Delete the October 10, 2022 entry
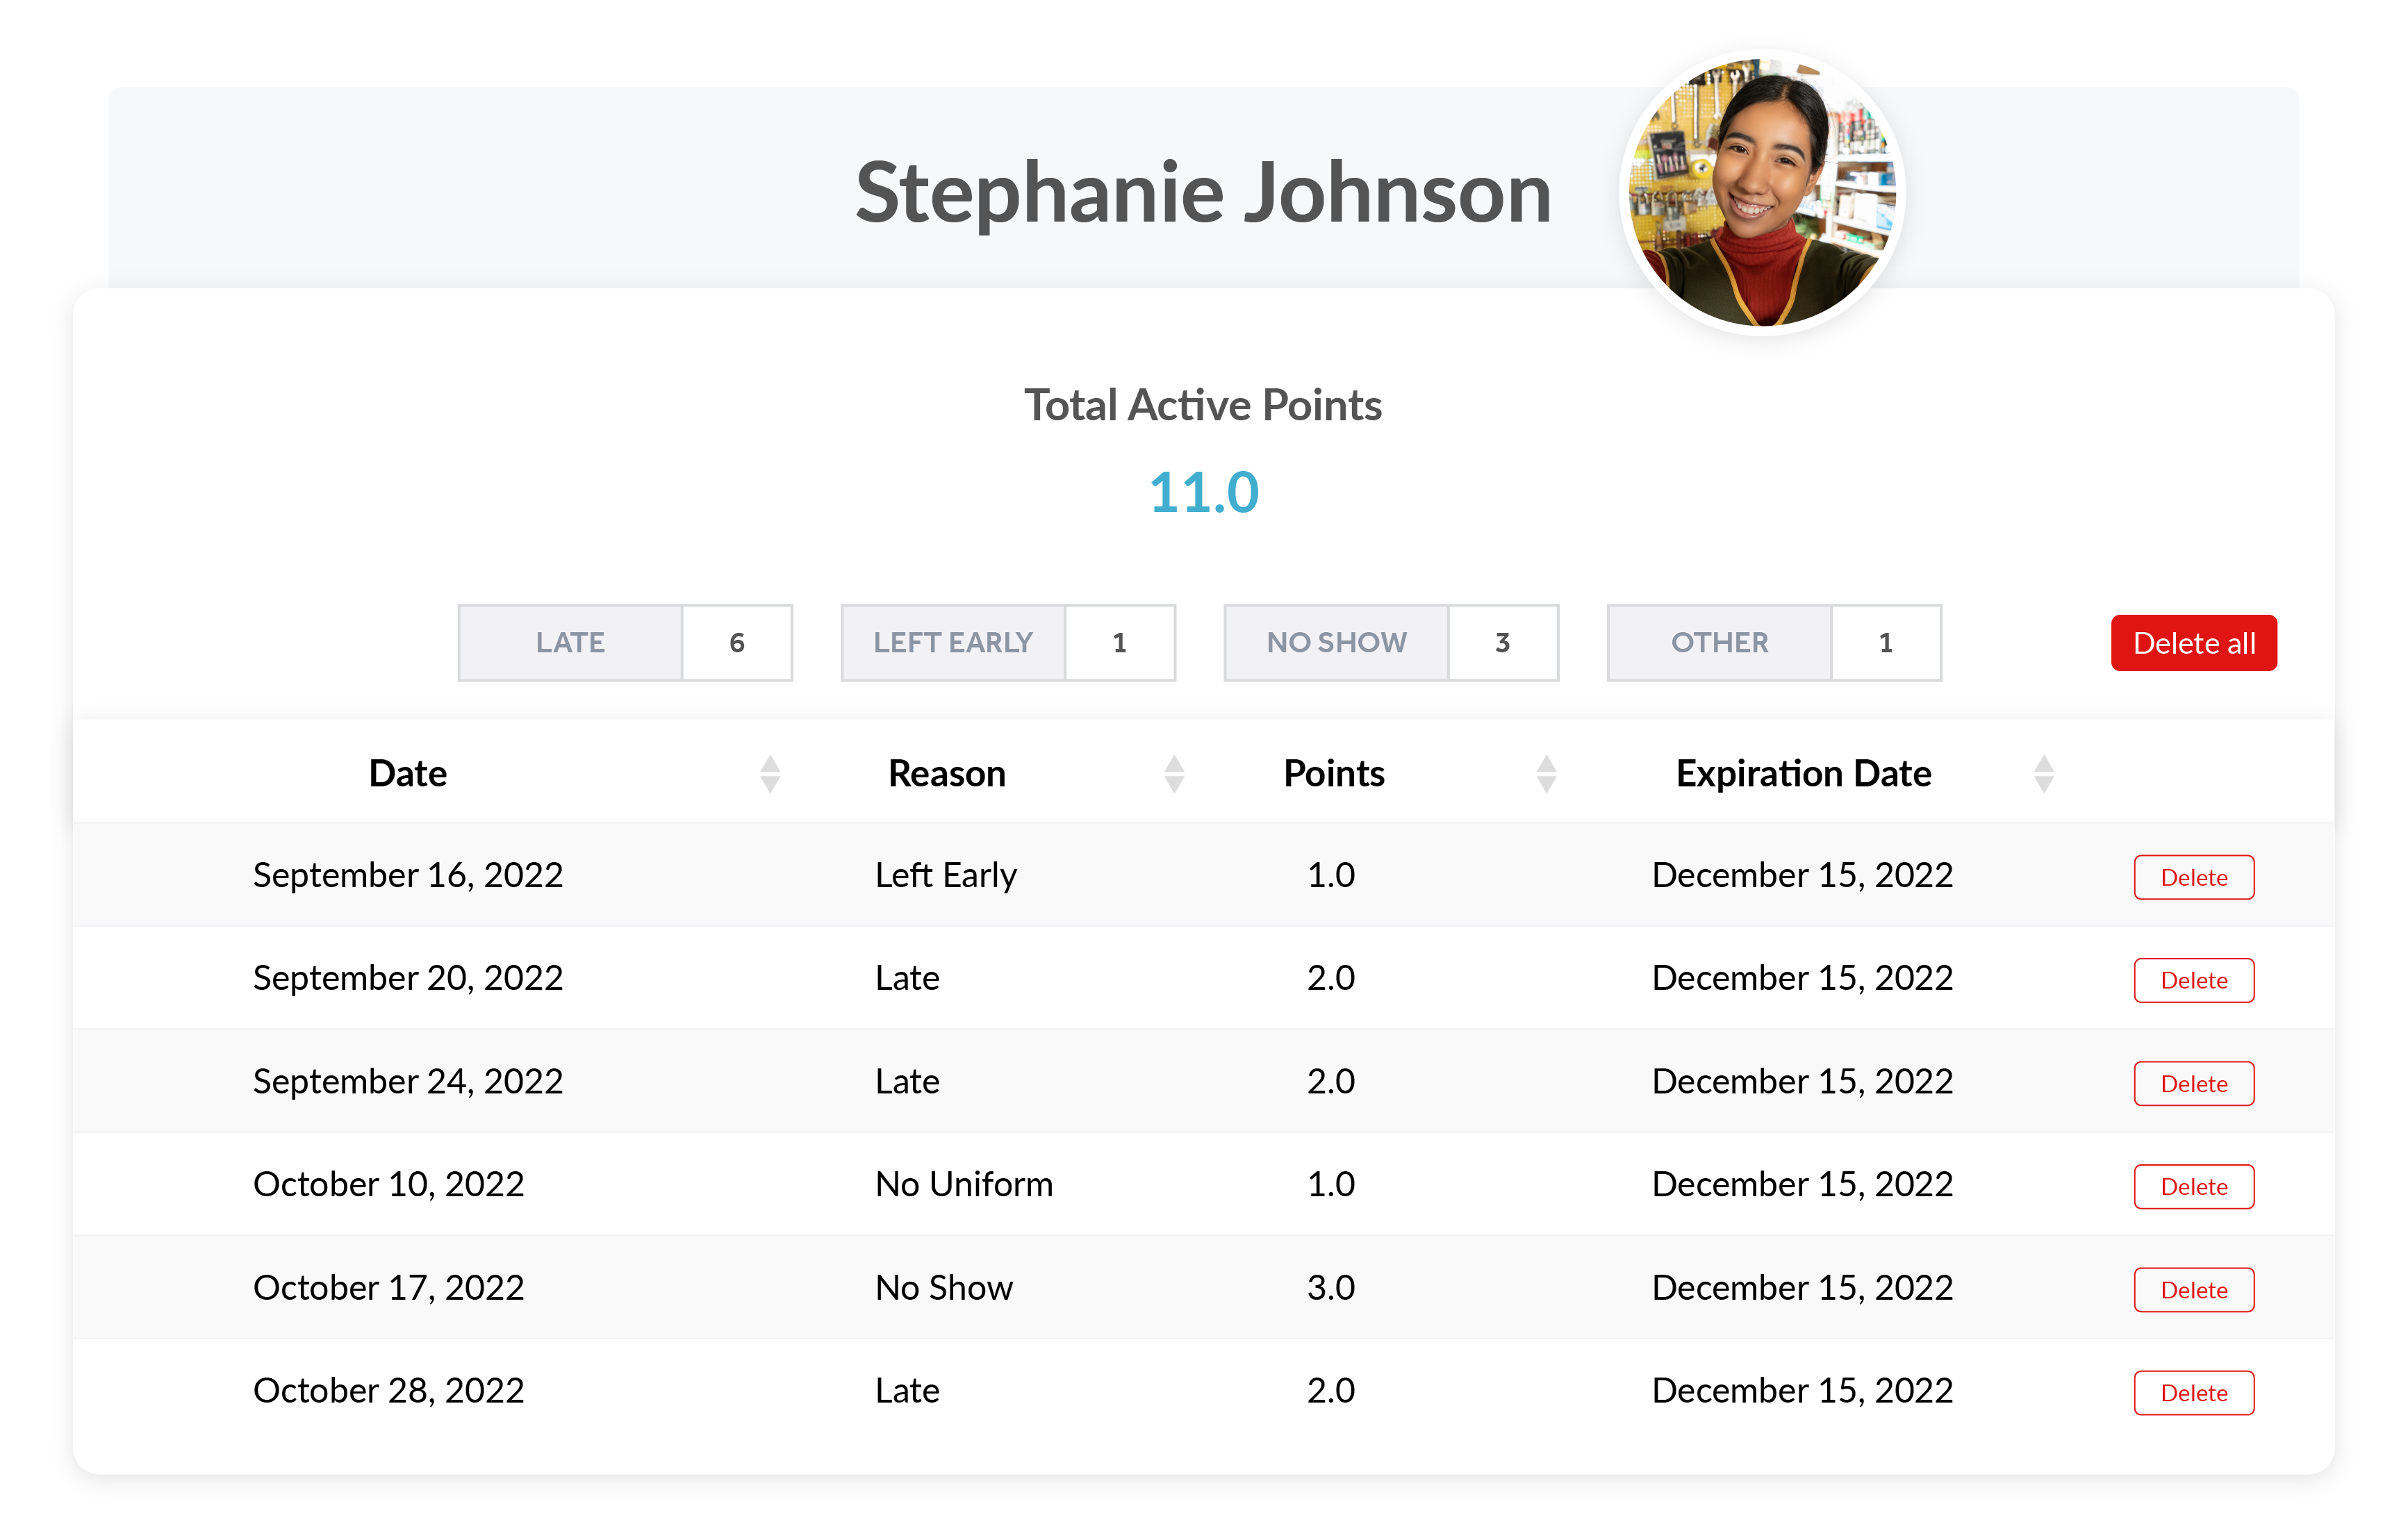 click(x=2194, y=1187)
